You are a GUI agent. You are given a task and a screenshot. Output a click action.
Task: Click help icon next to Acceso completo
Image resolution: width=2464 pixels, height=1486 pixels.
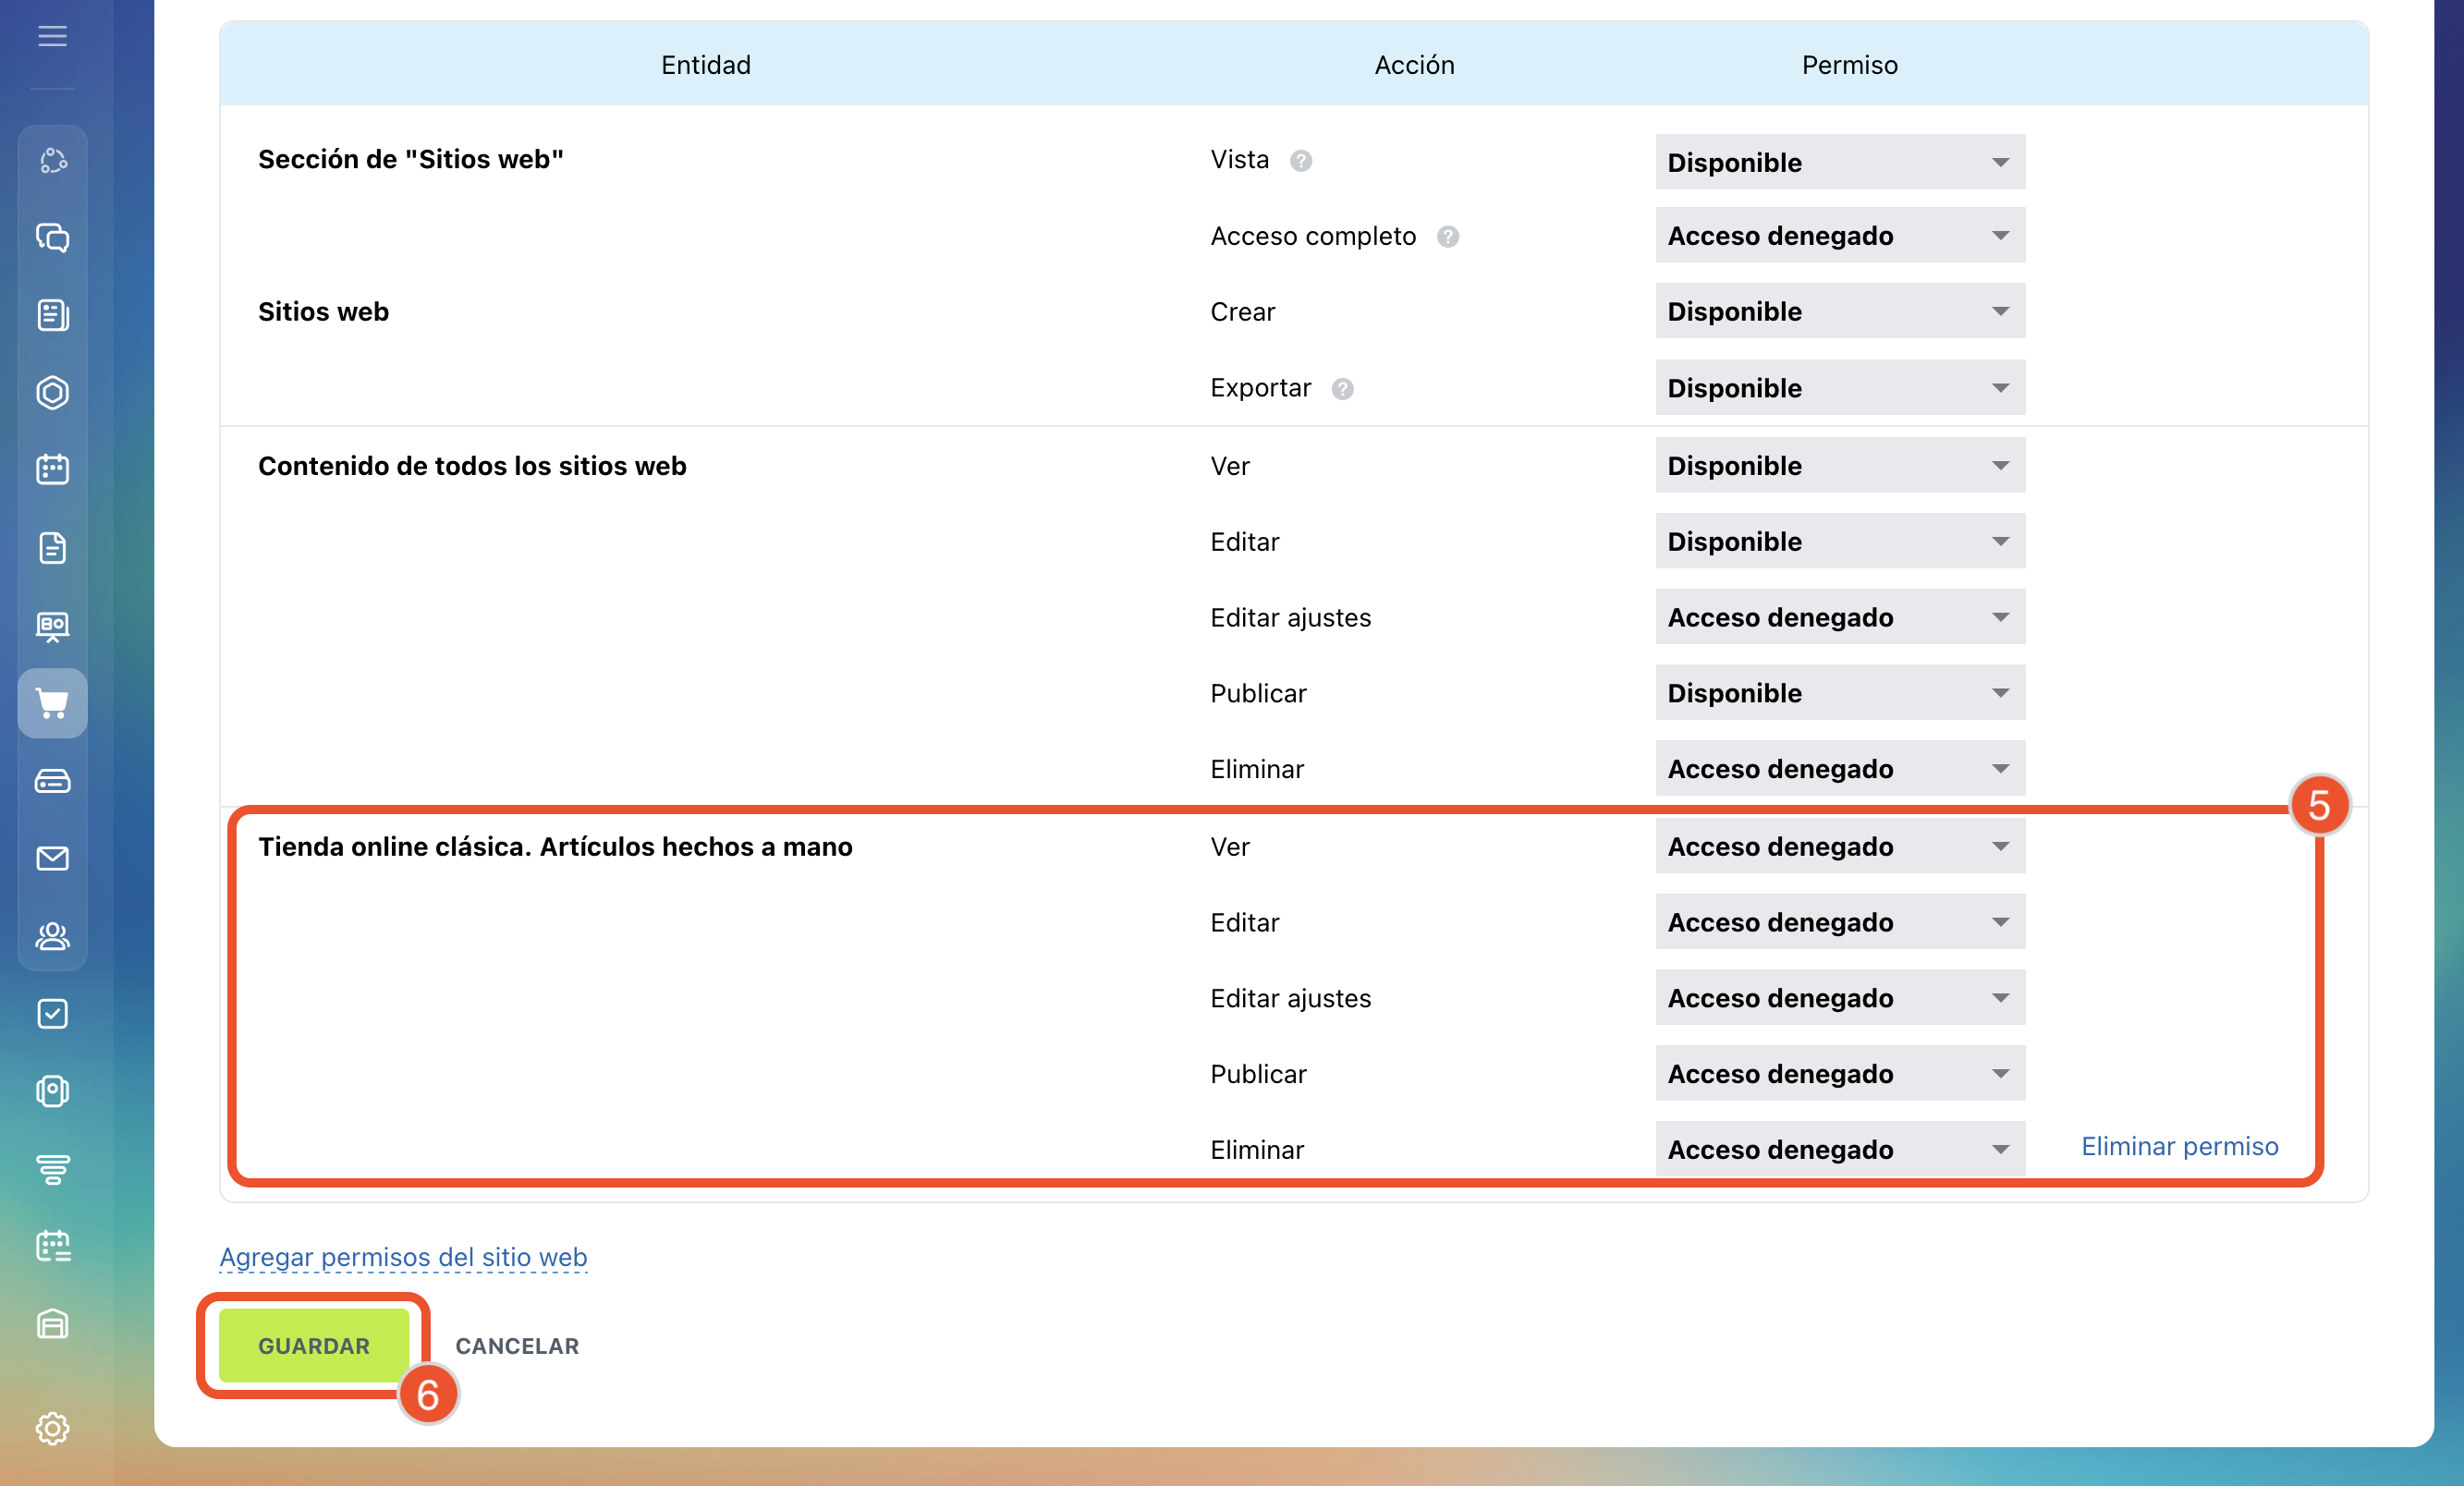pyautogui.click(x=1447, y=237)
